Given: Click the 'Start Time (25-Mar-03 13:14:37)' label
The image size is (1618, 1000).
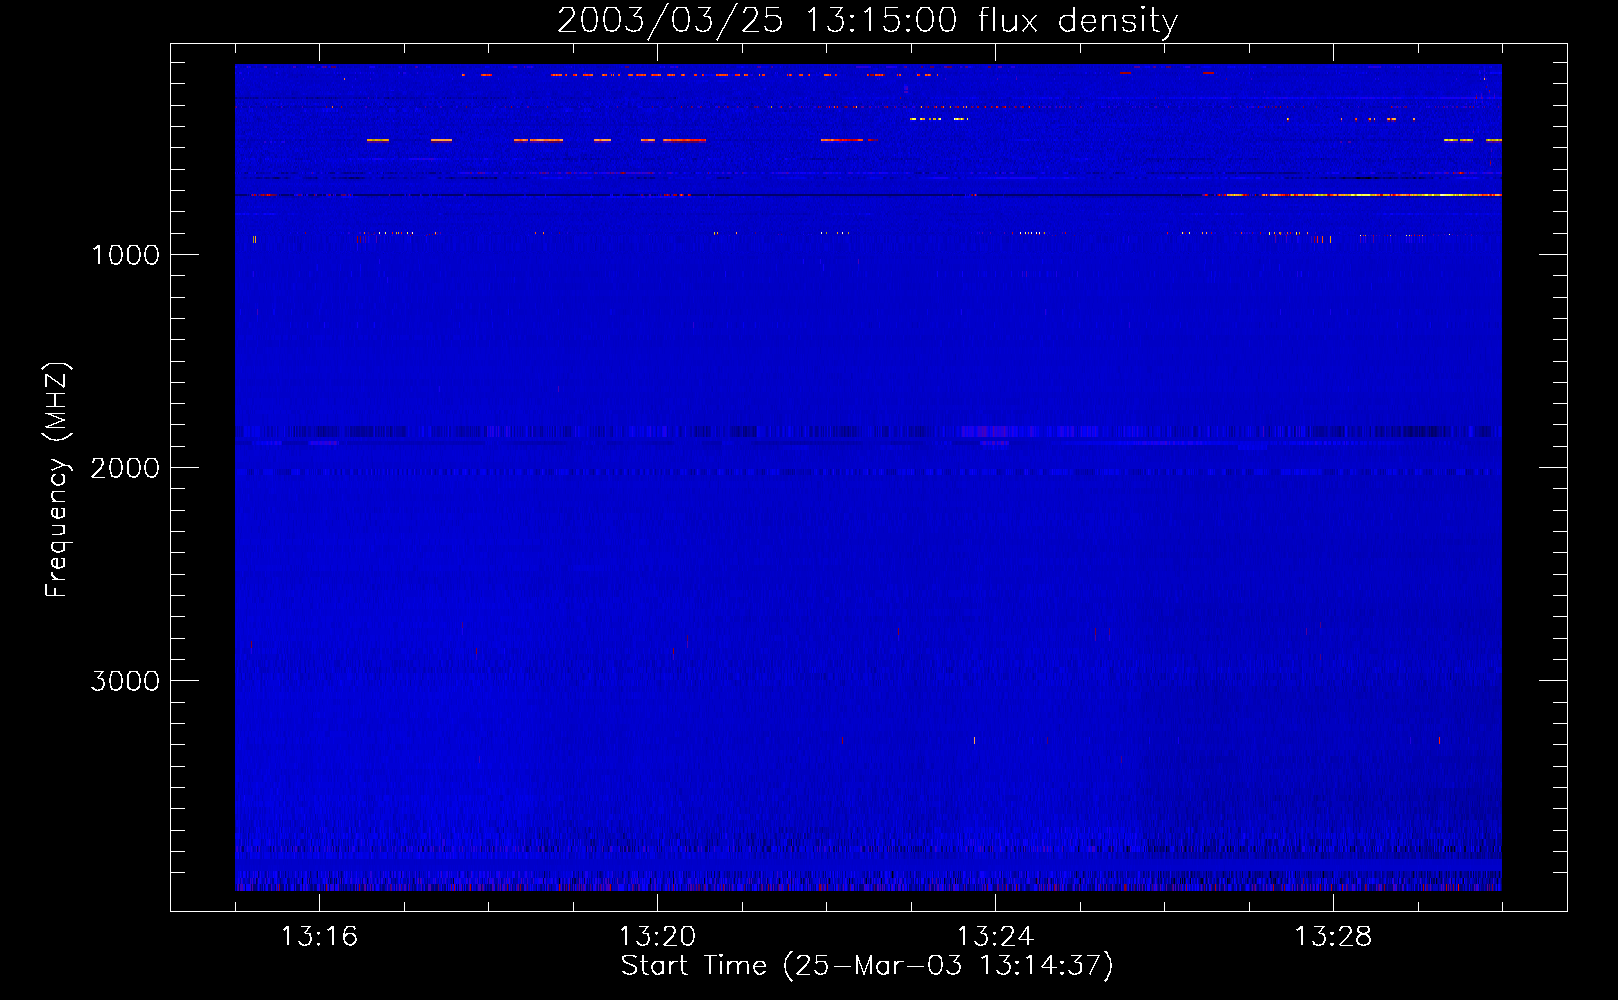Looking at the screenshot, I should click(867, 966).
